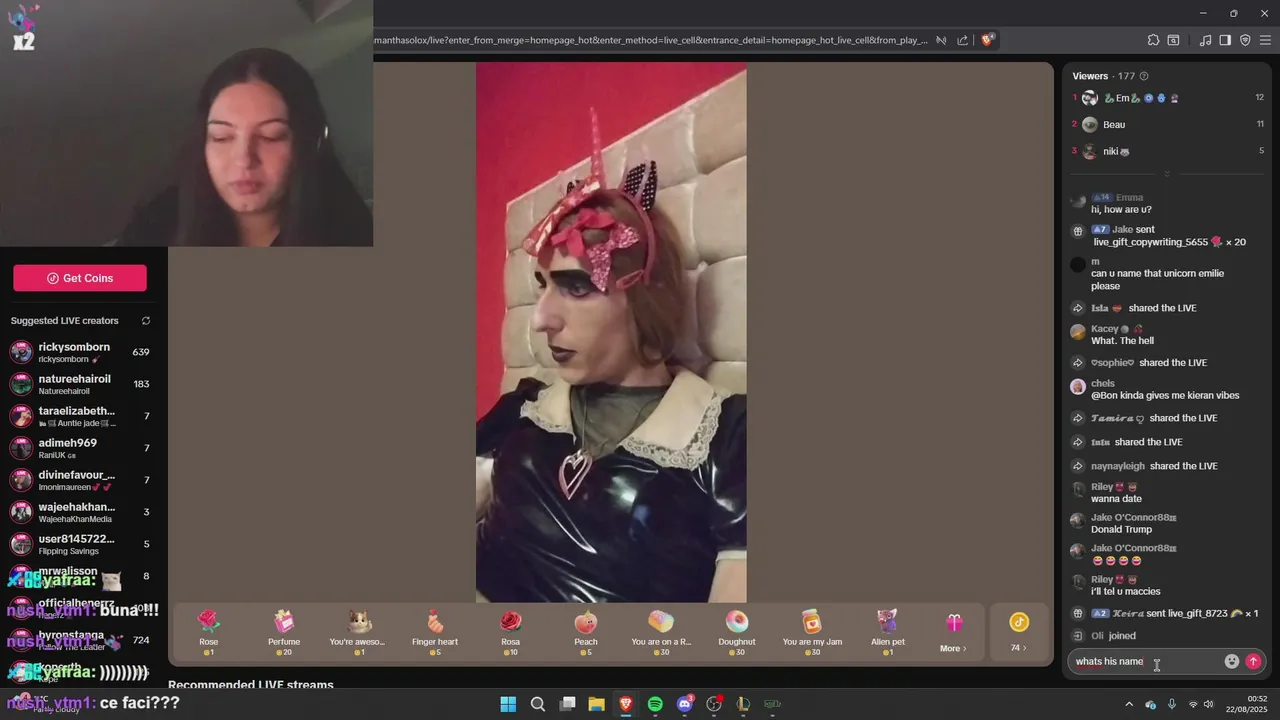The image size is (1280, 720).
Task: Expand the top viewers list chevron
Action: pyautogui.click(x=1166, y=174)
